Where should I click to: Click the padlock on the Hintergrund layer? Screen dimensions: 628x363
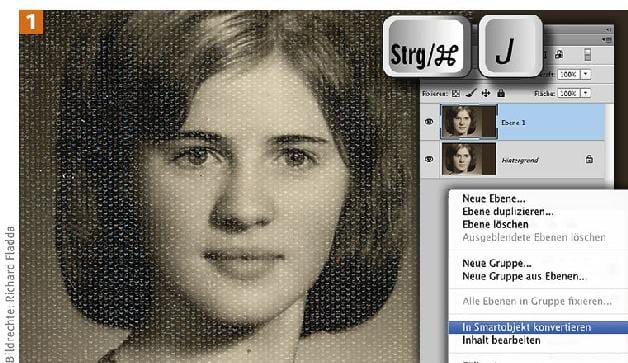[x=589, y=159]
